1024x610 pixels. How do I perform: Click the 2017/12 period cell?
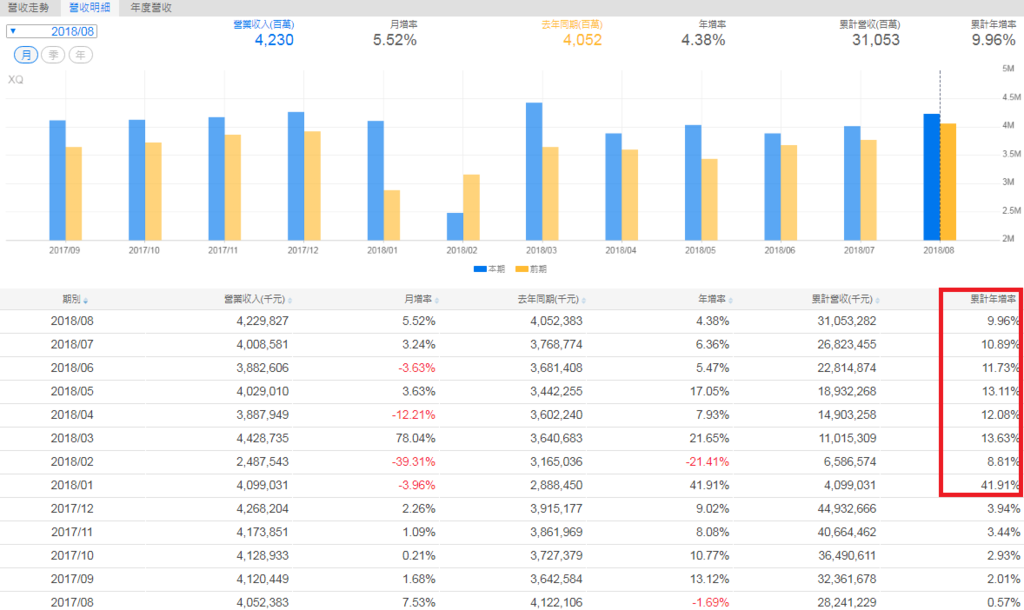point(72,509)
